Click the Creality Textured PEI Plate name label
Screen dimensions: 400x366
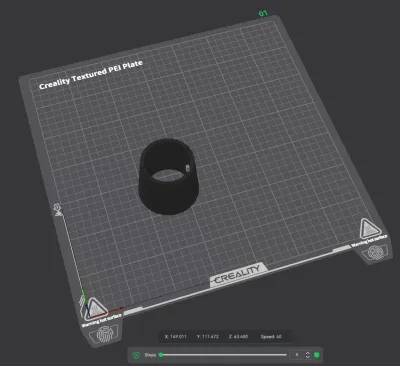click(91, 75)
